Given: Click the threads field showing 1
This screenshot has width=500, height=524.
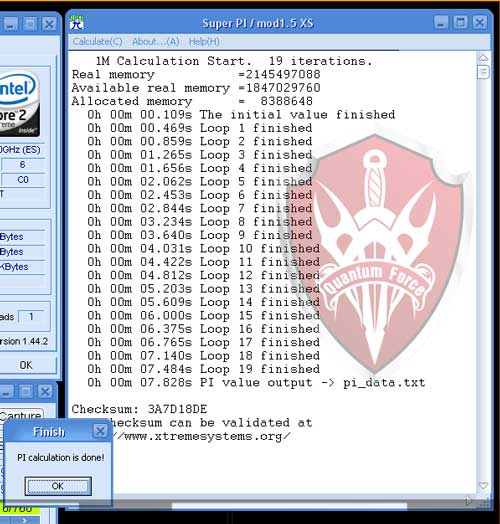Looking at the screenshot, I should [31, 316].
